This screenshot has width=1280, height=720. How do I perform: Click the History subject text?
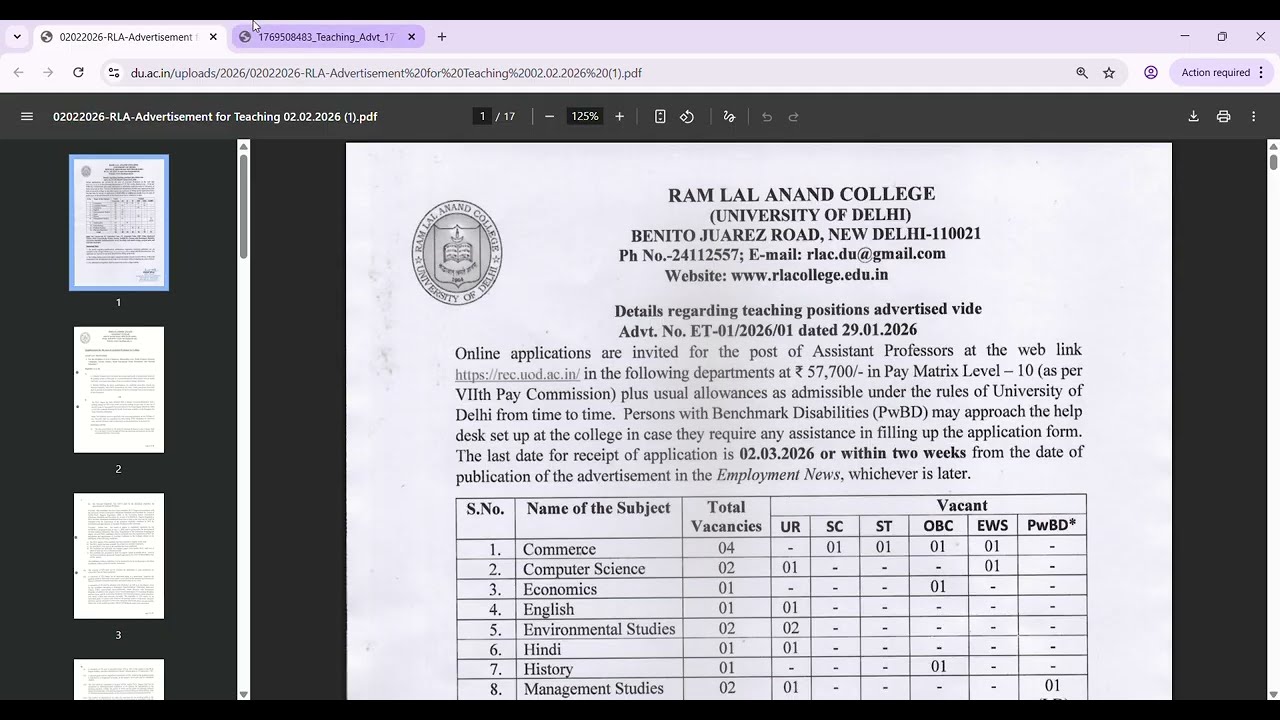(x=548, y=669)
